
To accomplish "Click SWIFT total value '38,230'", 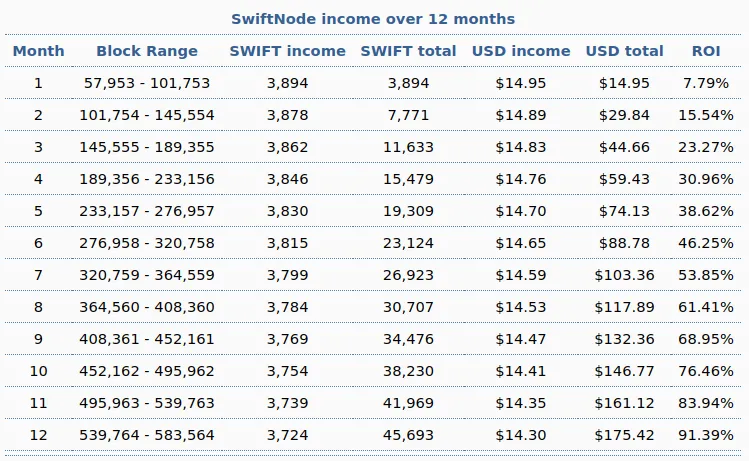I will click(408, 371).
